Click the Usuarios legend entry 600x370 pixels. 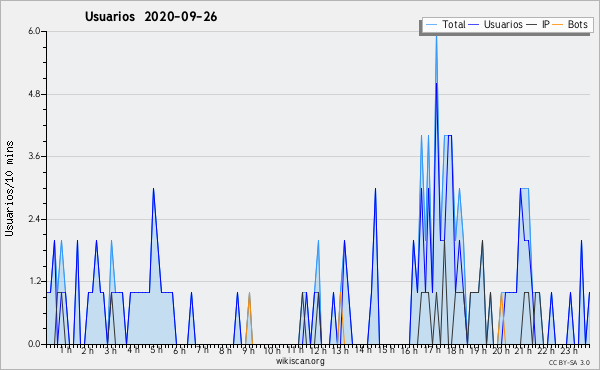pyautogui.click(x=496, y=24)
